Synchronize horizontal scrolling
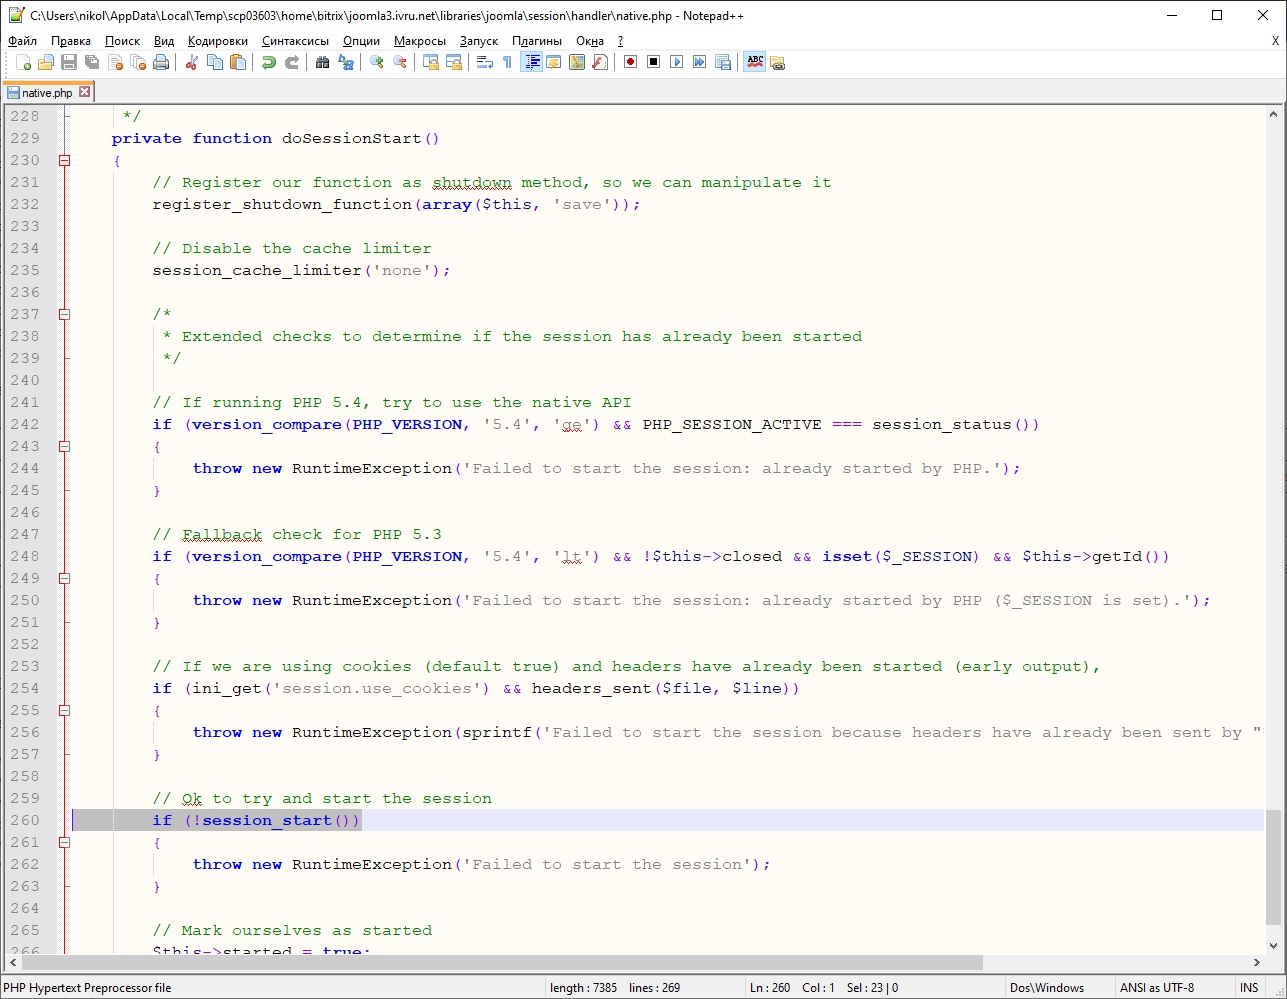 (x=454, y=62)
